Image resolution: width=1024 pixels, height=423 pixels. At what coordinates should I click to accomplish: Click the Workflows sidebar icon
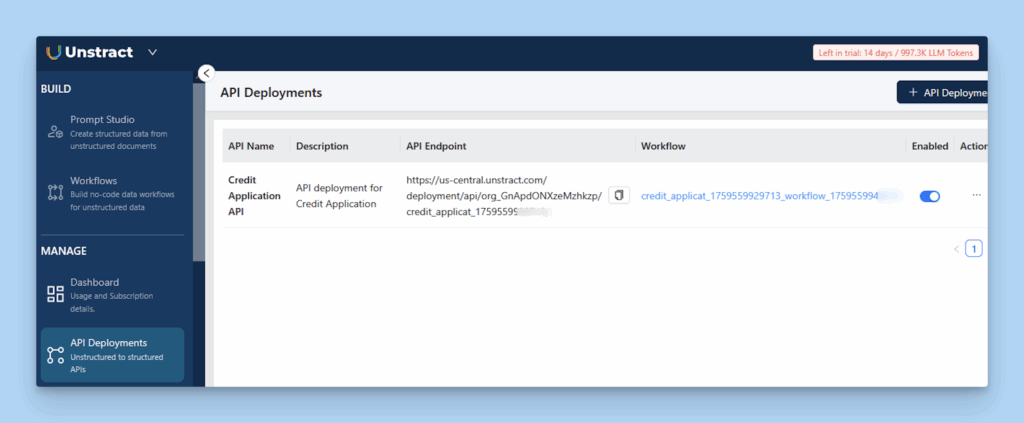coord(56,193)
